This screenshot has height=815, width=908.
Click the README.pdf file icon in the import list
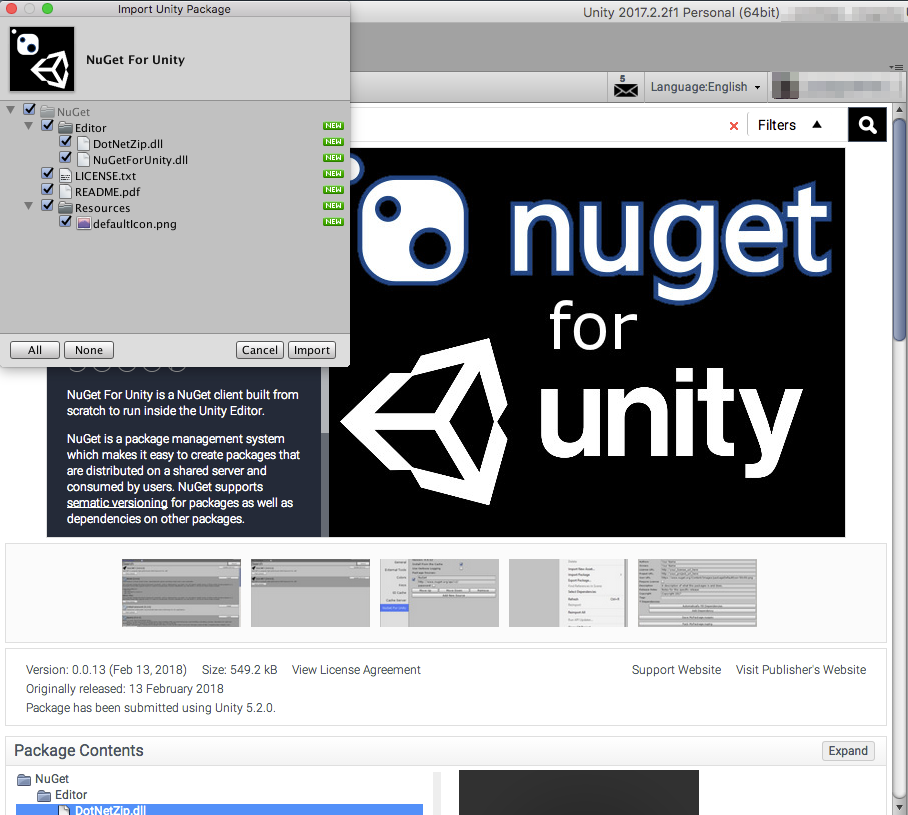(65, 191)
